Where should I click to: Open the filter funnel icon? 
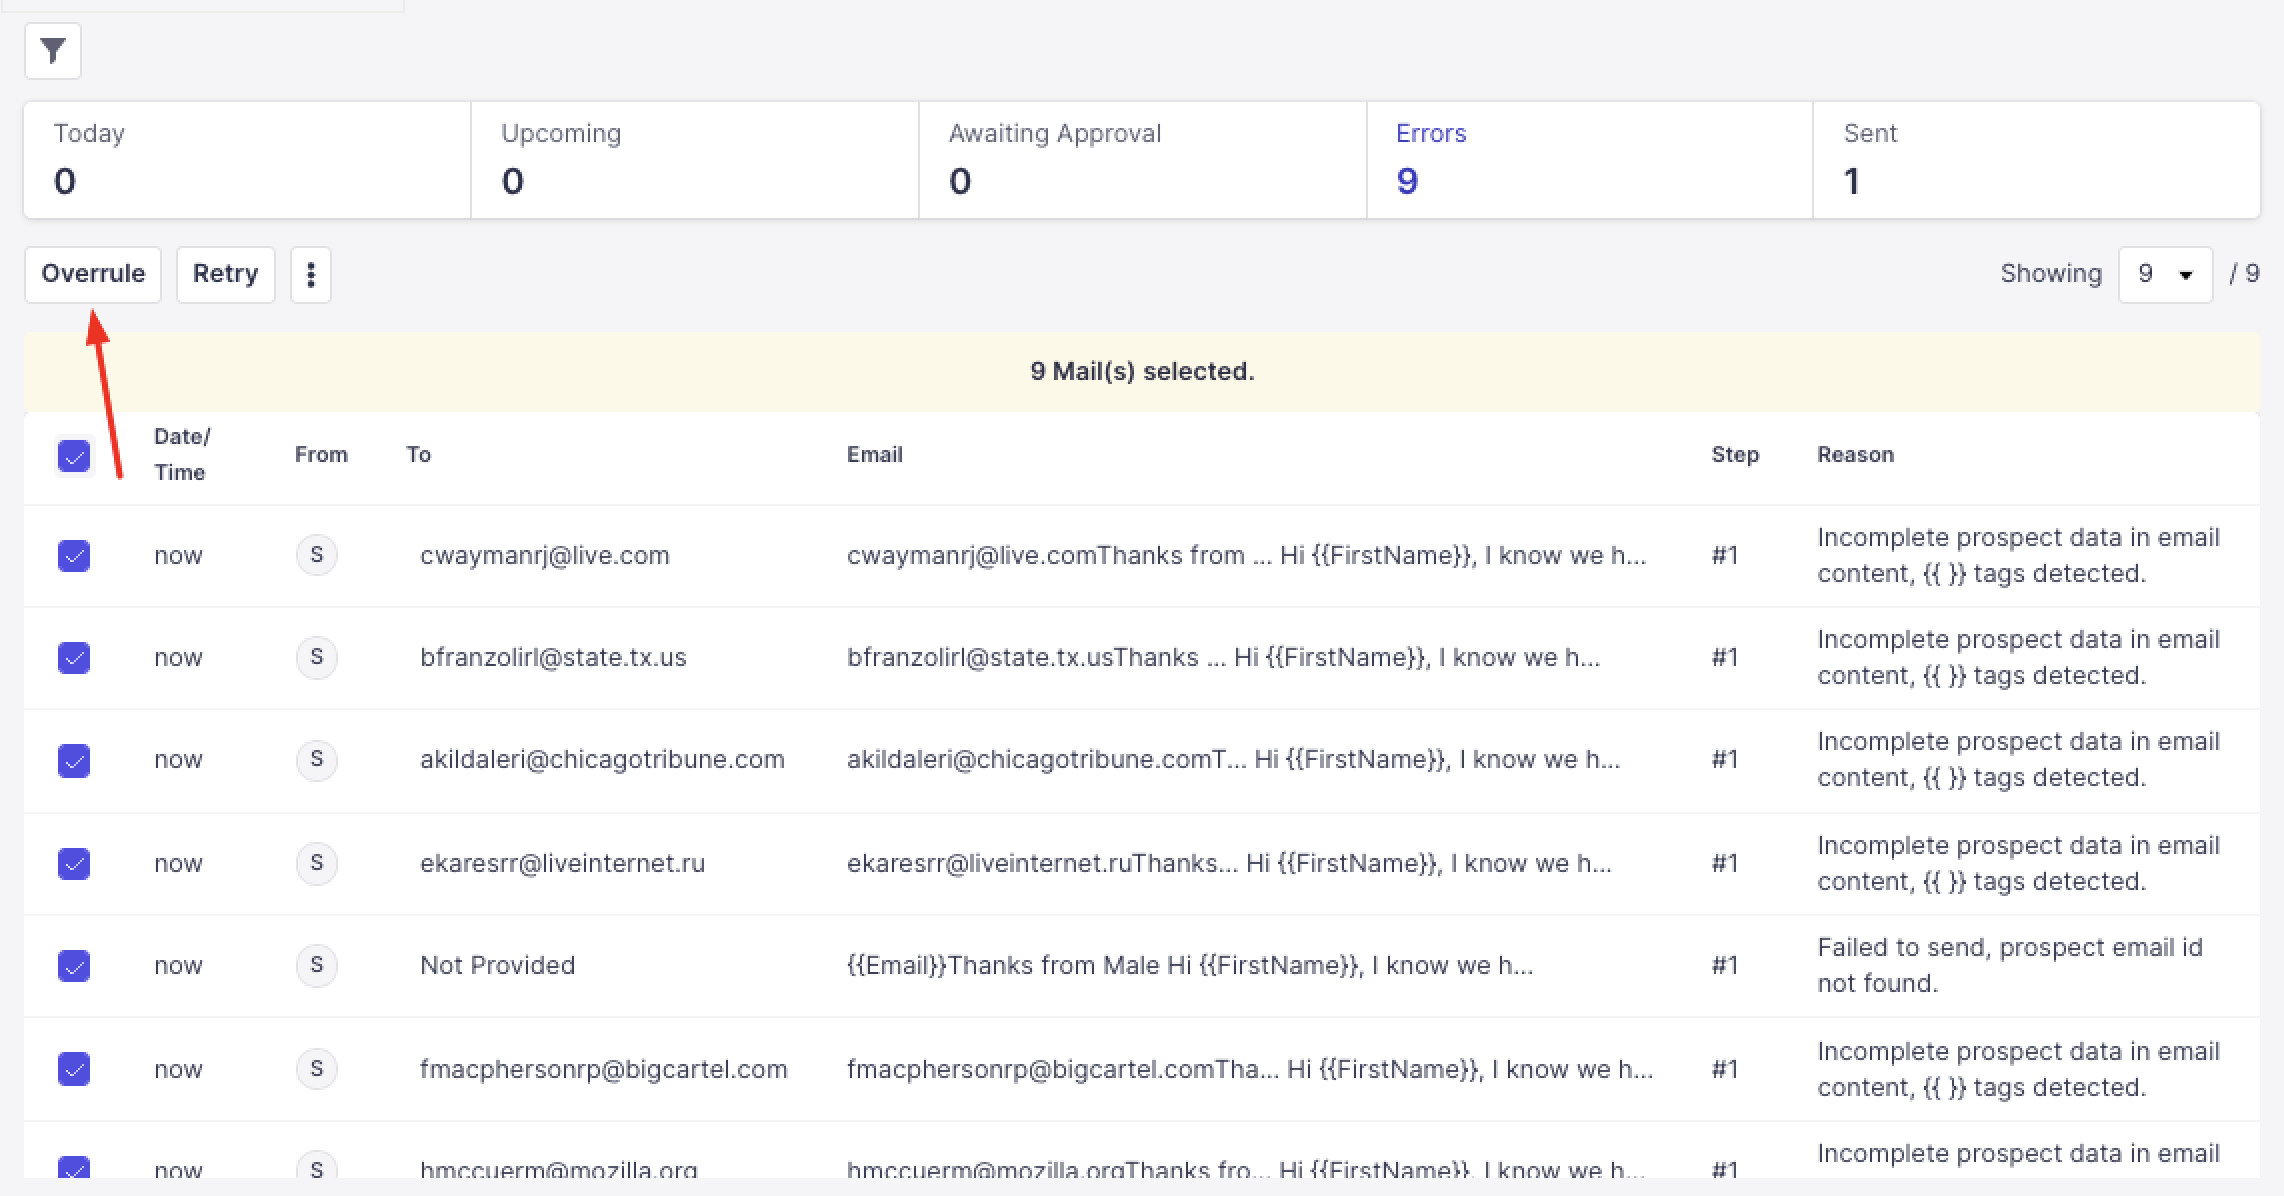53,50
